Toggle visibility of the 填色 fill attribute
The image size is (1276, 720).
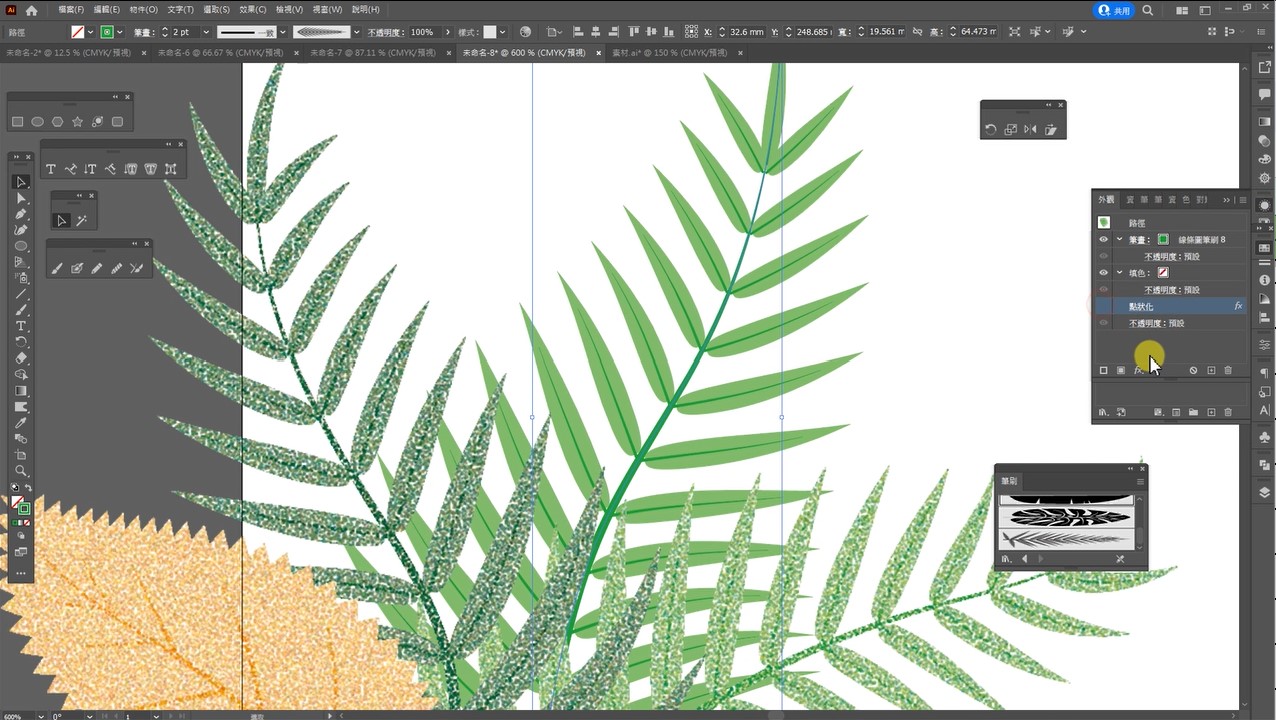click(x=1104, y=273)
